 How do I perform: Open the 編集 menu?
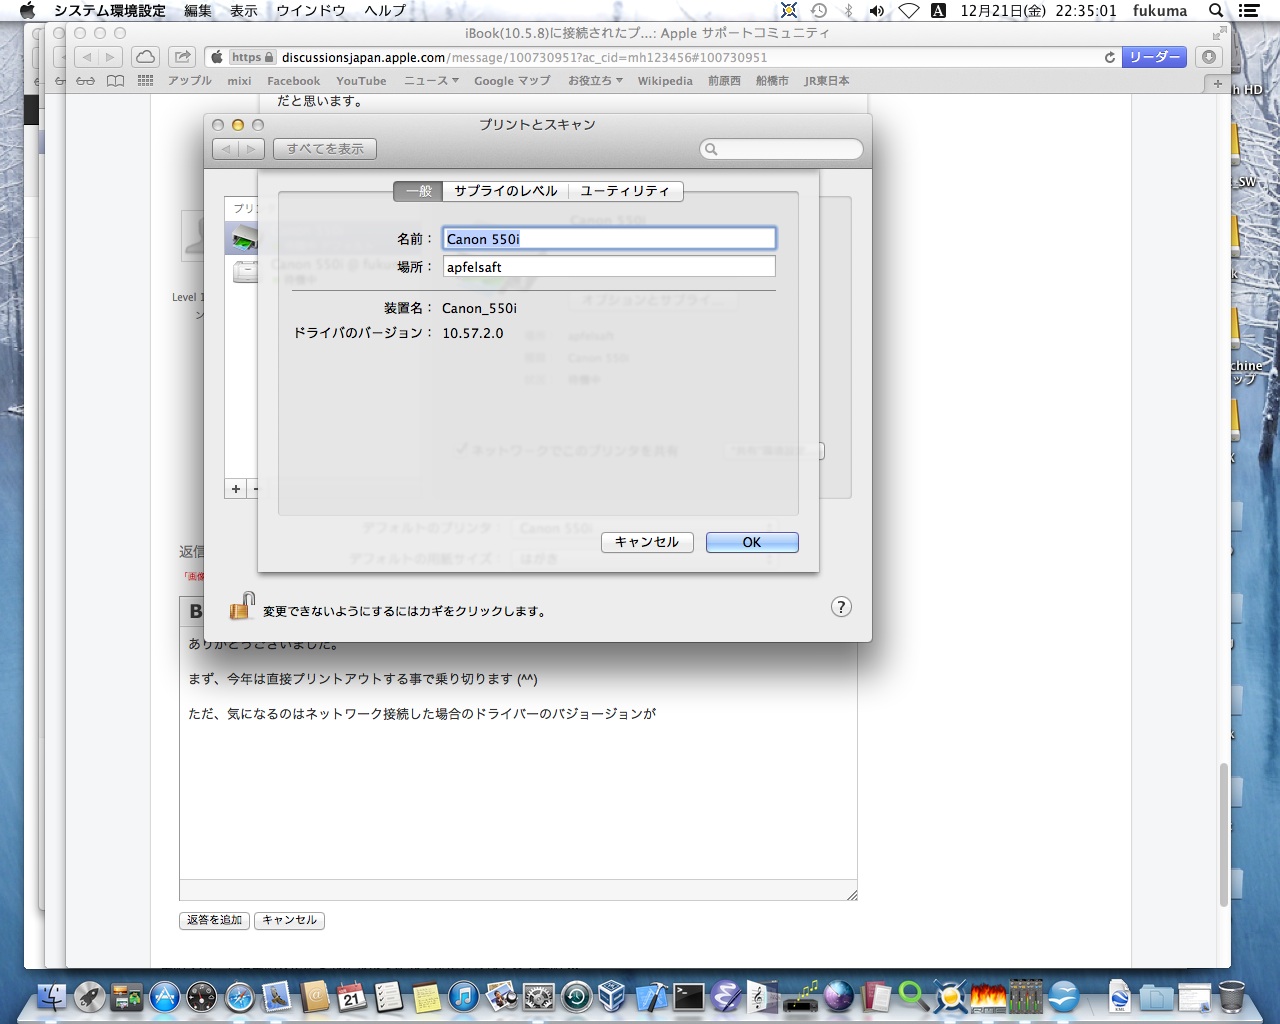pyautogui.click(x=198, y=11)
